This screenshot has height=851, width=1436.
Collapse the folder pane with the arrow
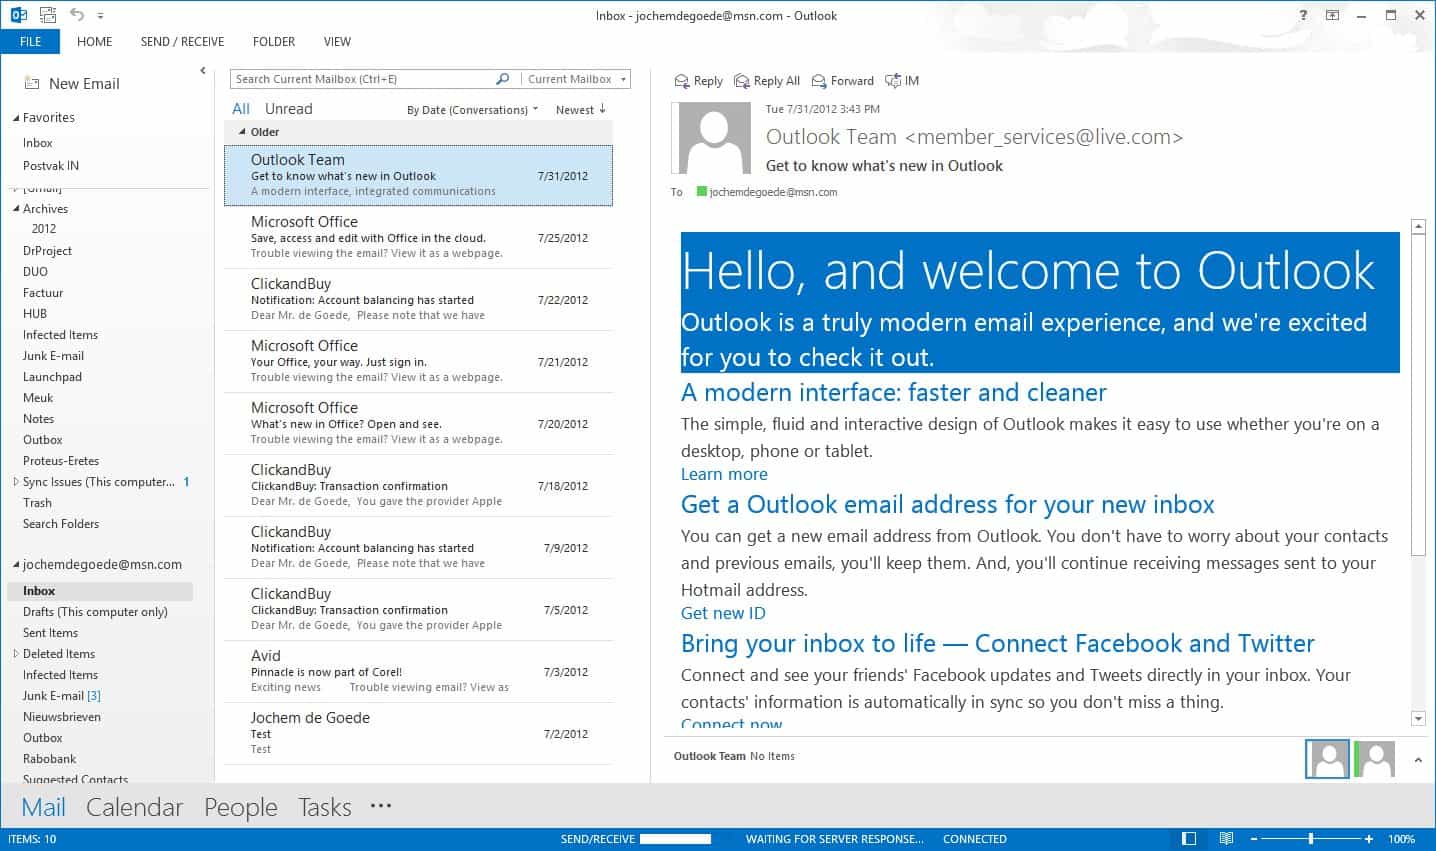pyautogui.click(x=203, y=71)
